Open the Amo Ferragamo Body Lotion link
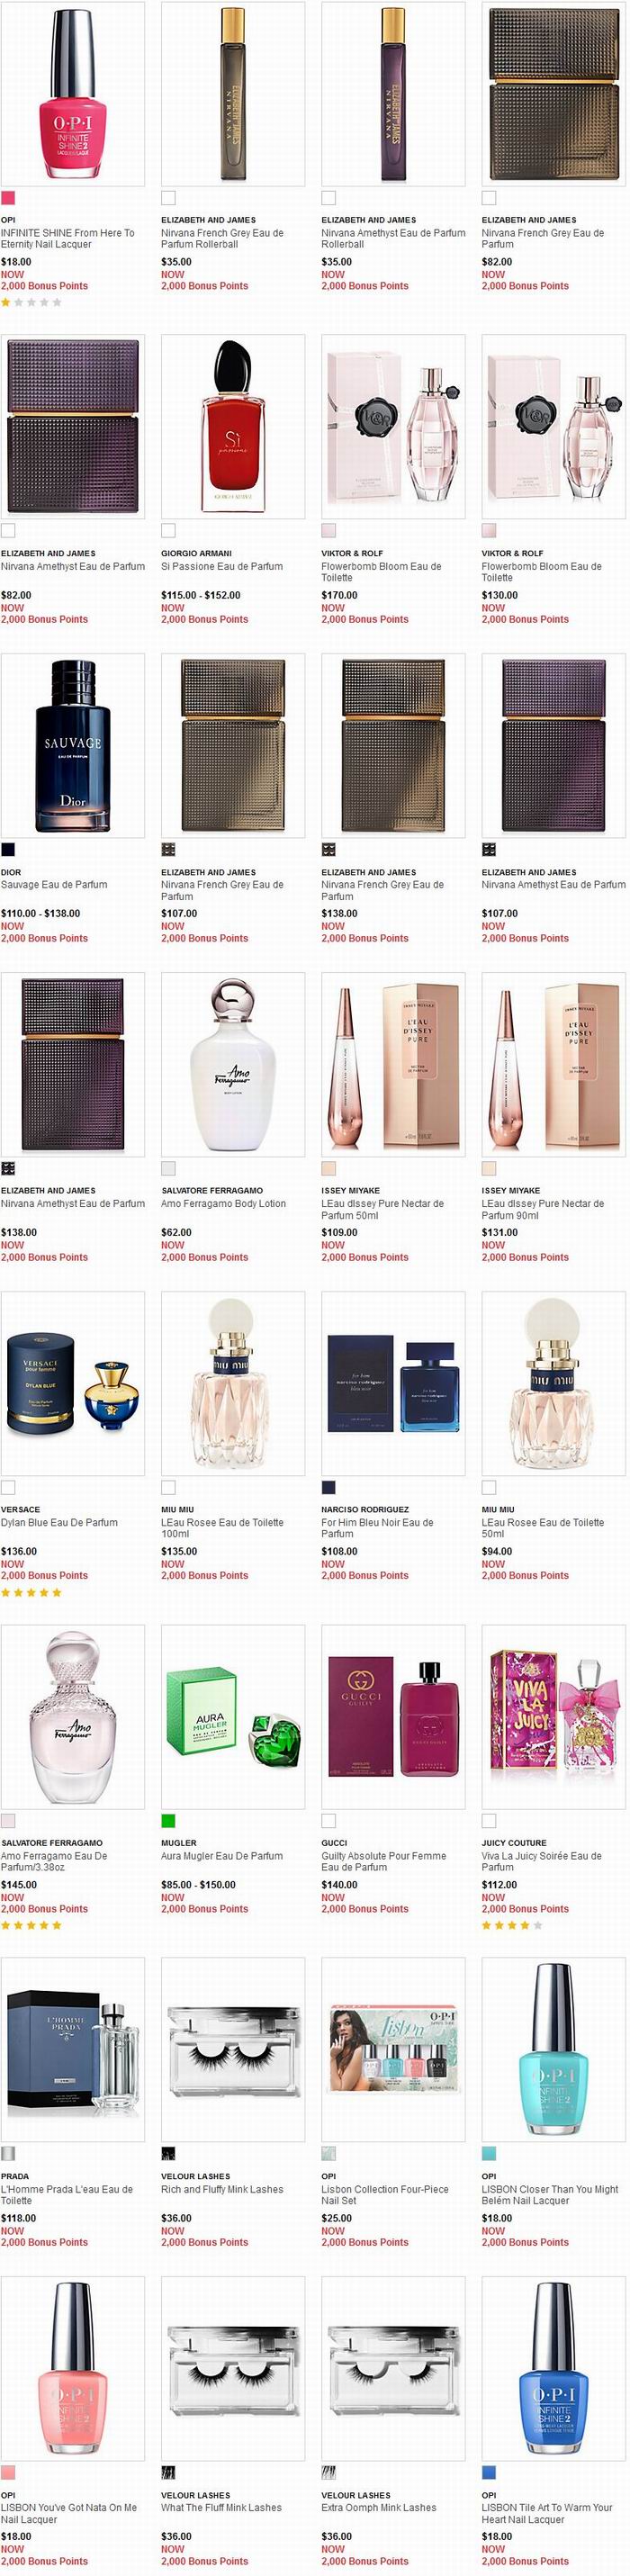Screen dimensions: 630x2576 tap(223, 1204)
